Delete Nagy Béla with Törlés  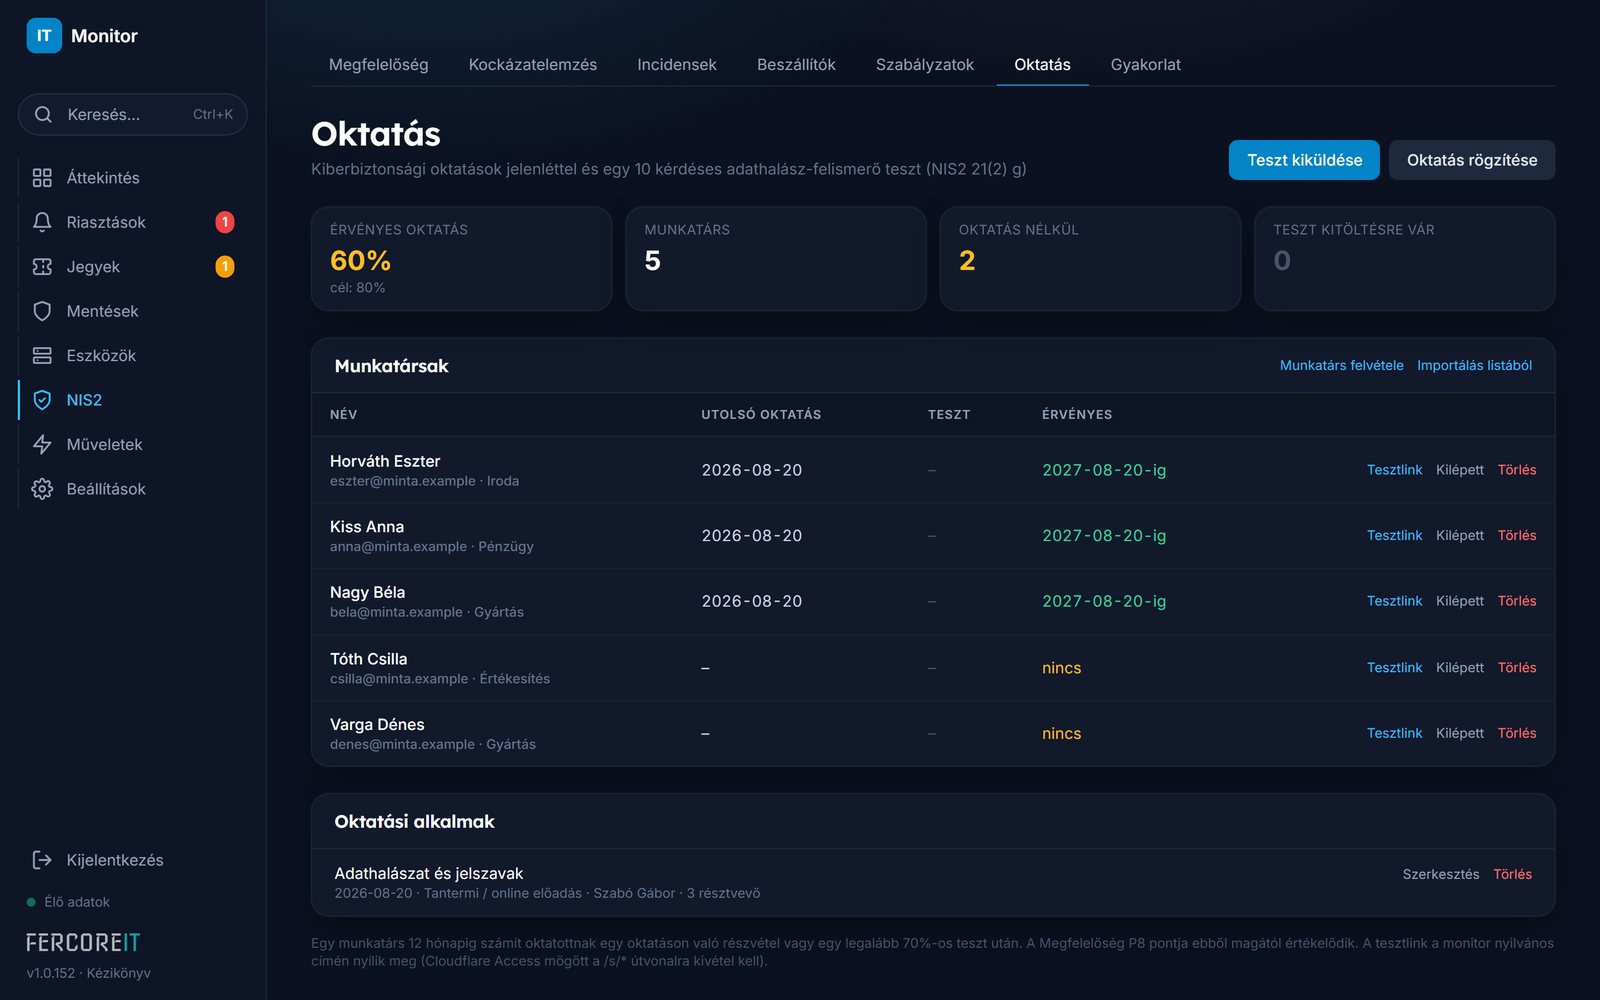point(1517,601)
